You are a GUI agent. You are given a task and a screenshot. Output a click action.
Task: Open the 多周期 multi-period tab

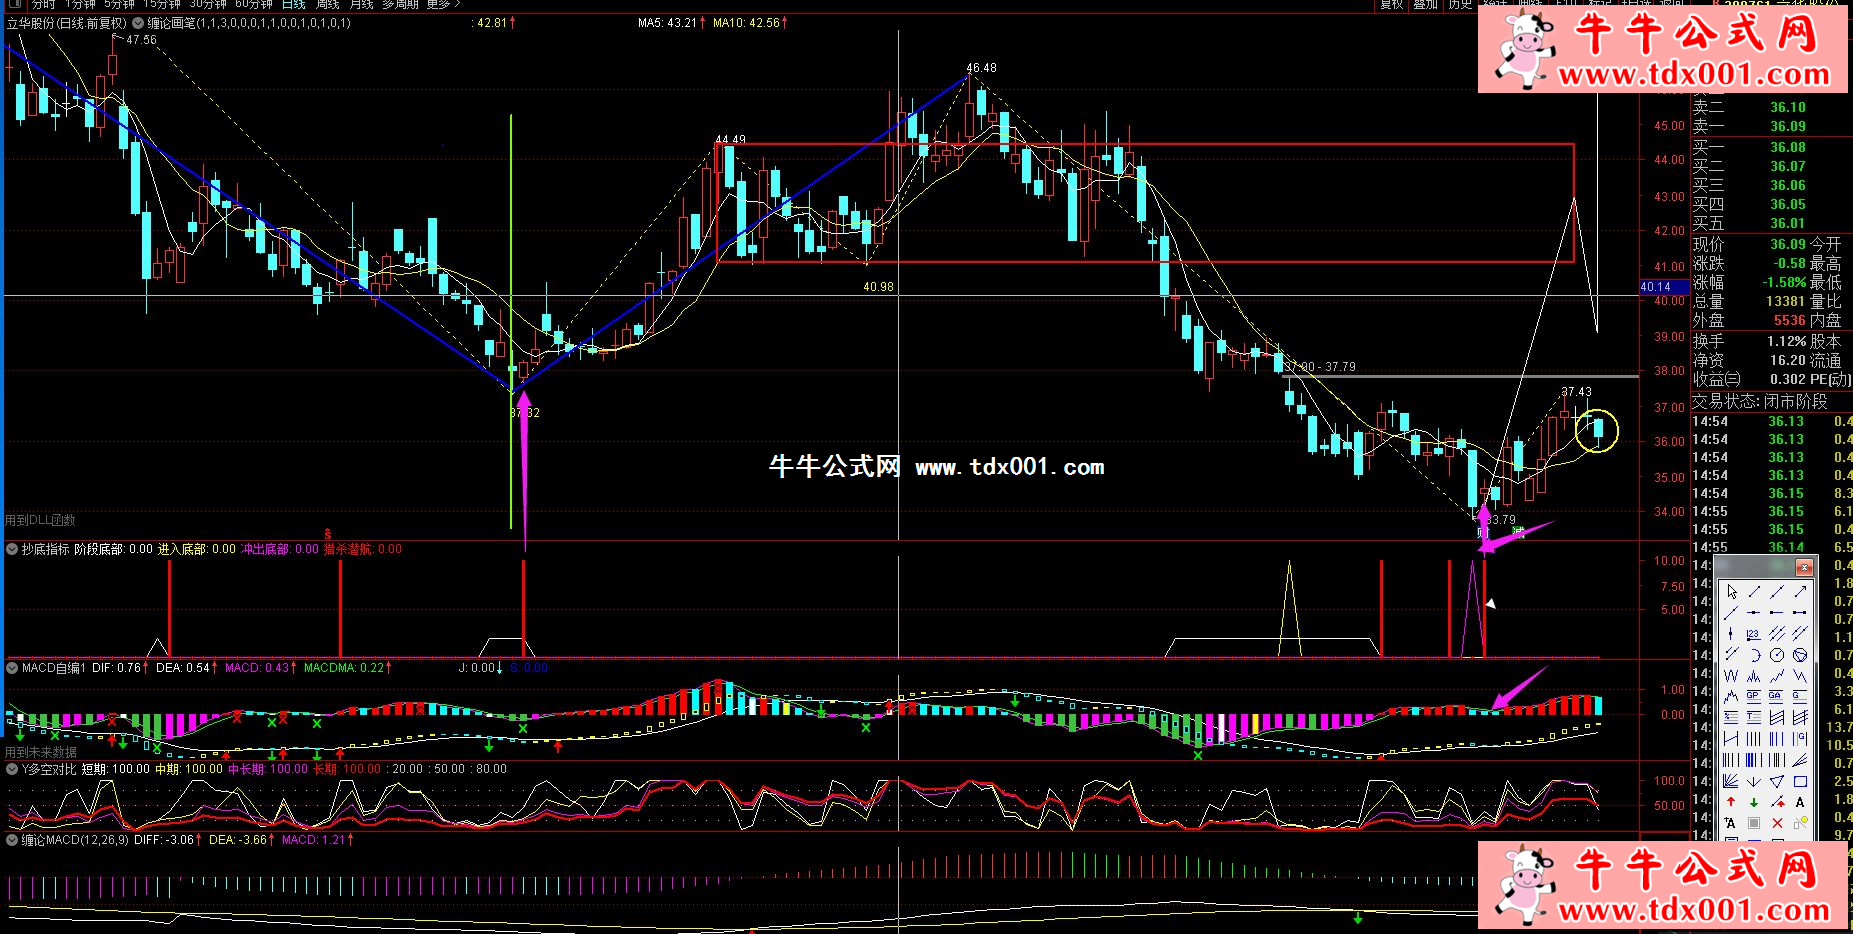(400, 4)
